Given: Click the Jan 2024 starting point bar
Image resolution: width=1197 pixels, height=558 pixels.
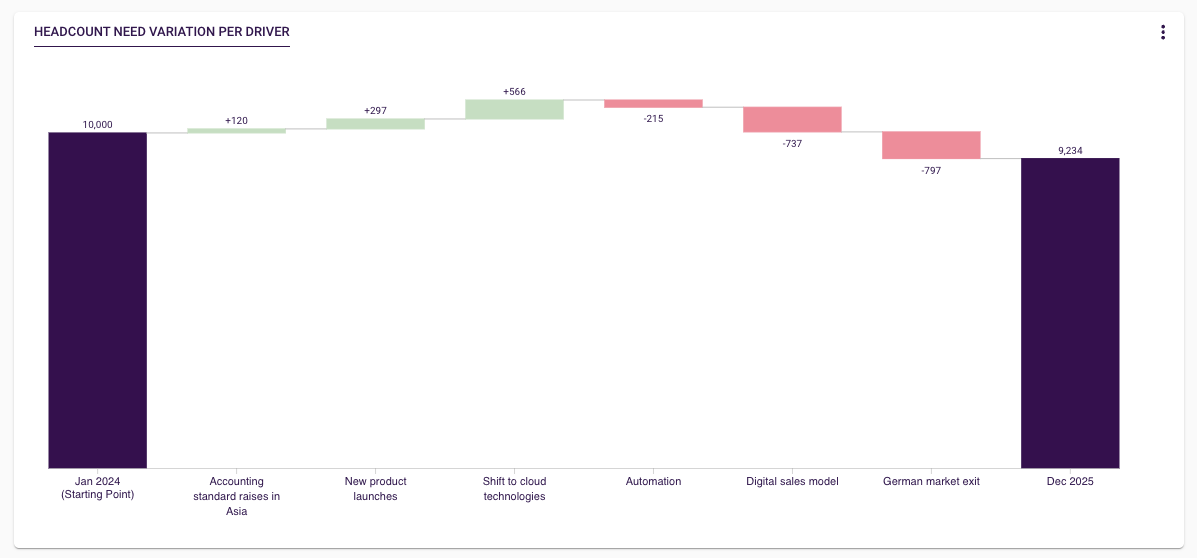Looking at the screenshot, I should click(x=98, y=300).
